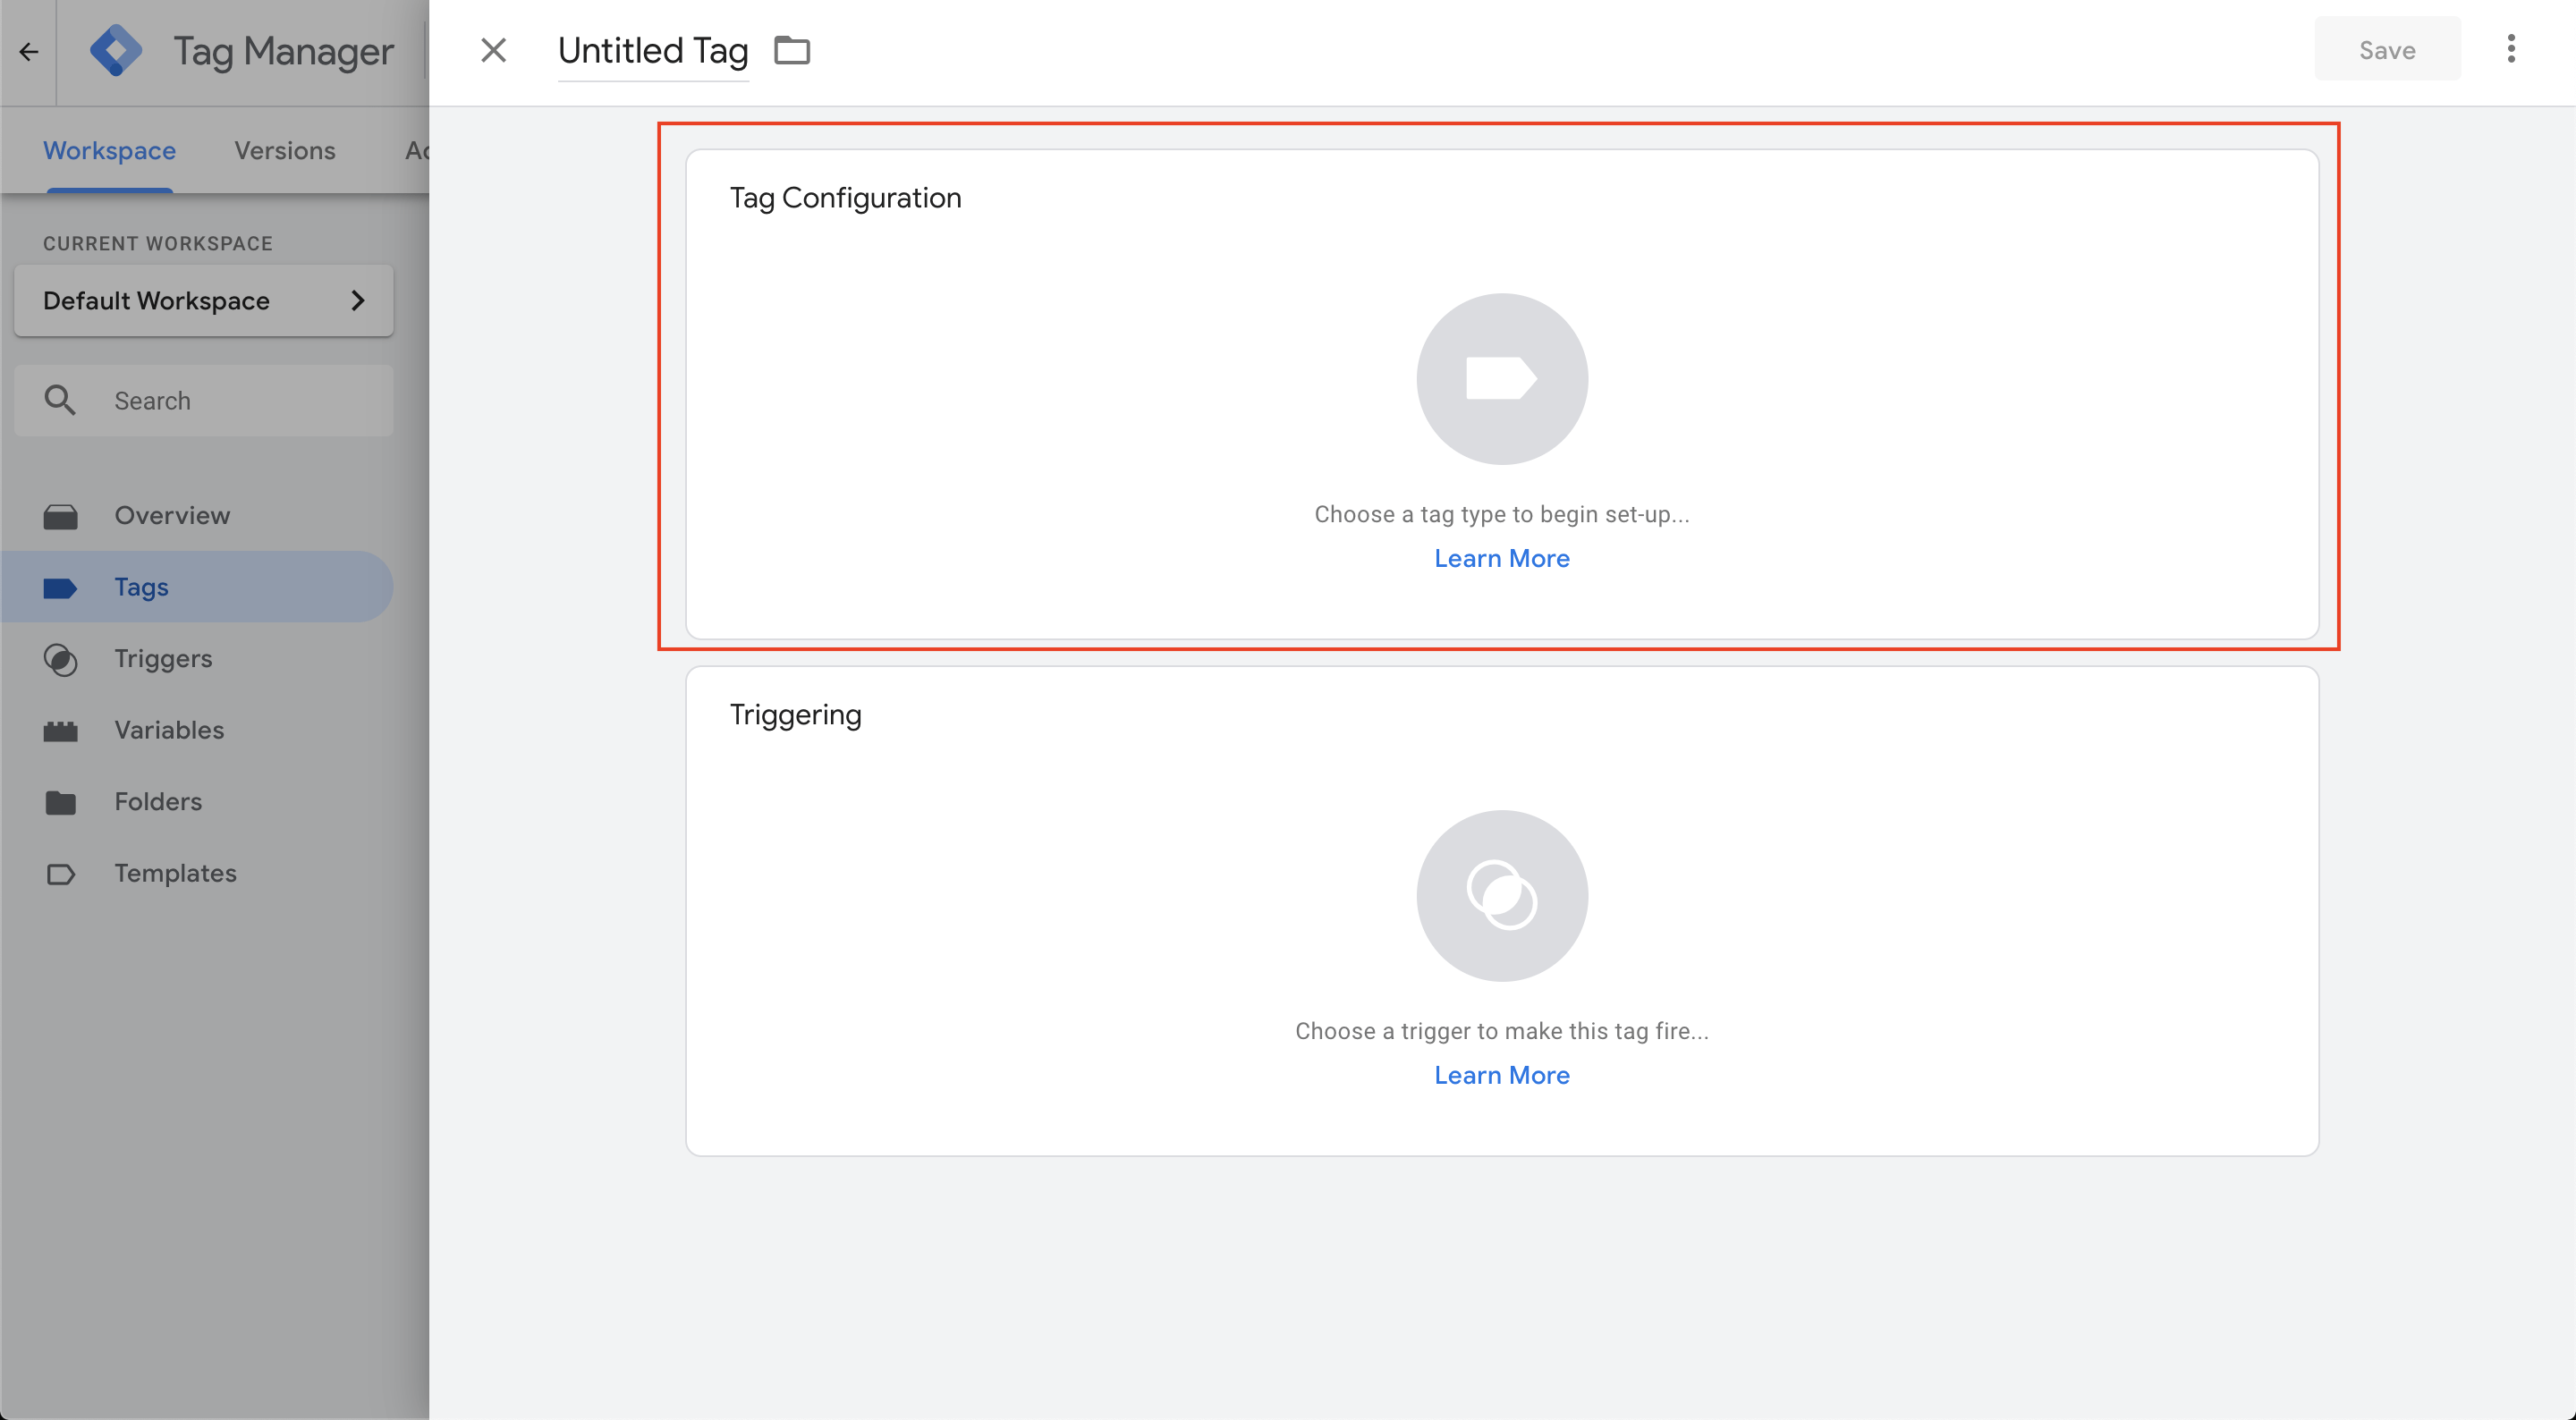Expand the Default Workspace selector
Viewport: 2576px width, 1420px height.
203,300
